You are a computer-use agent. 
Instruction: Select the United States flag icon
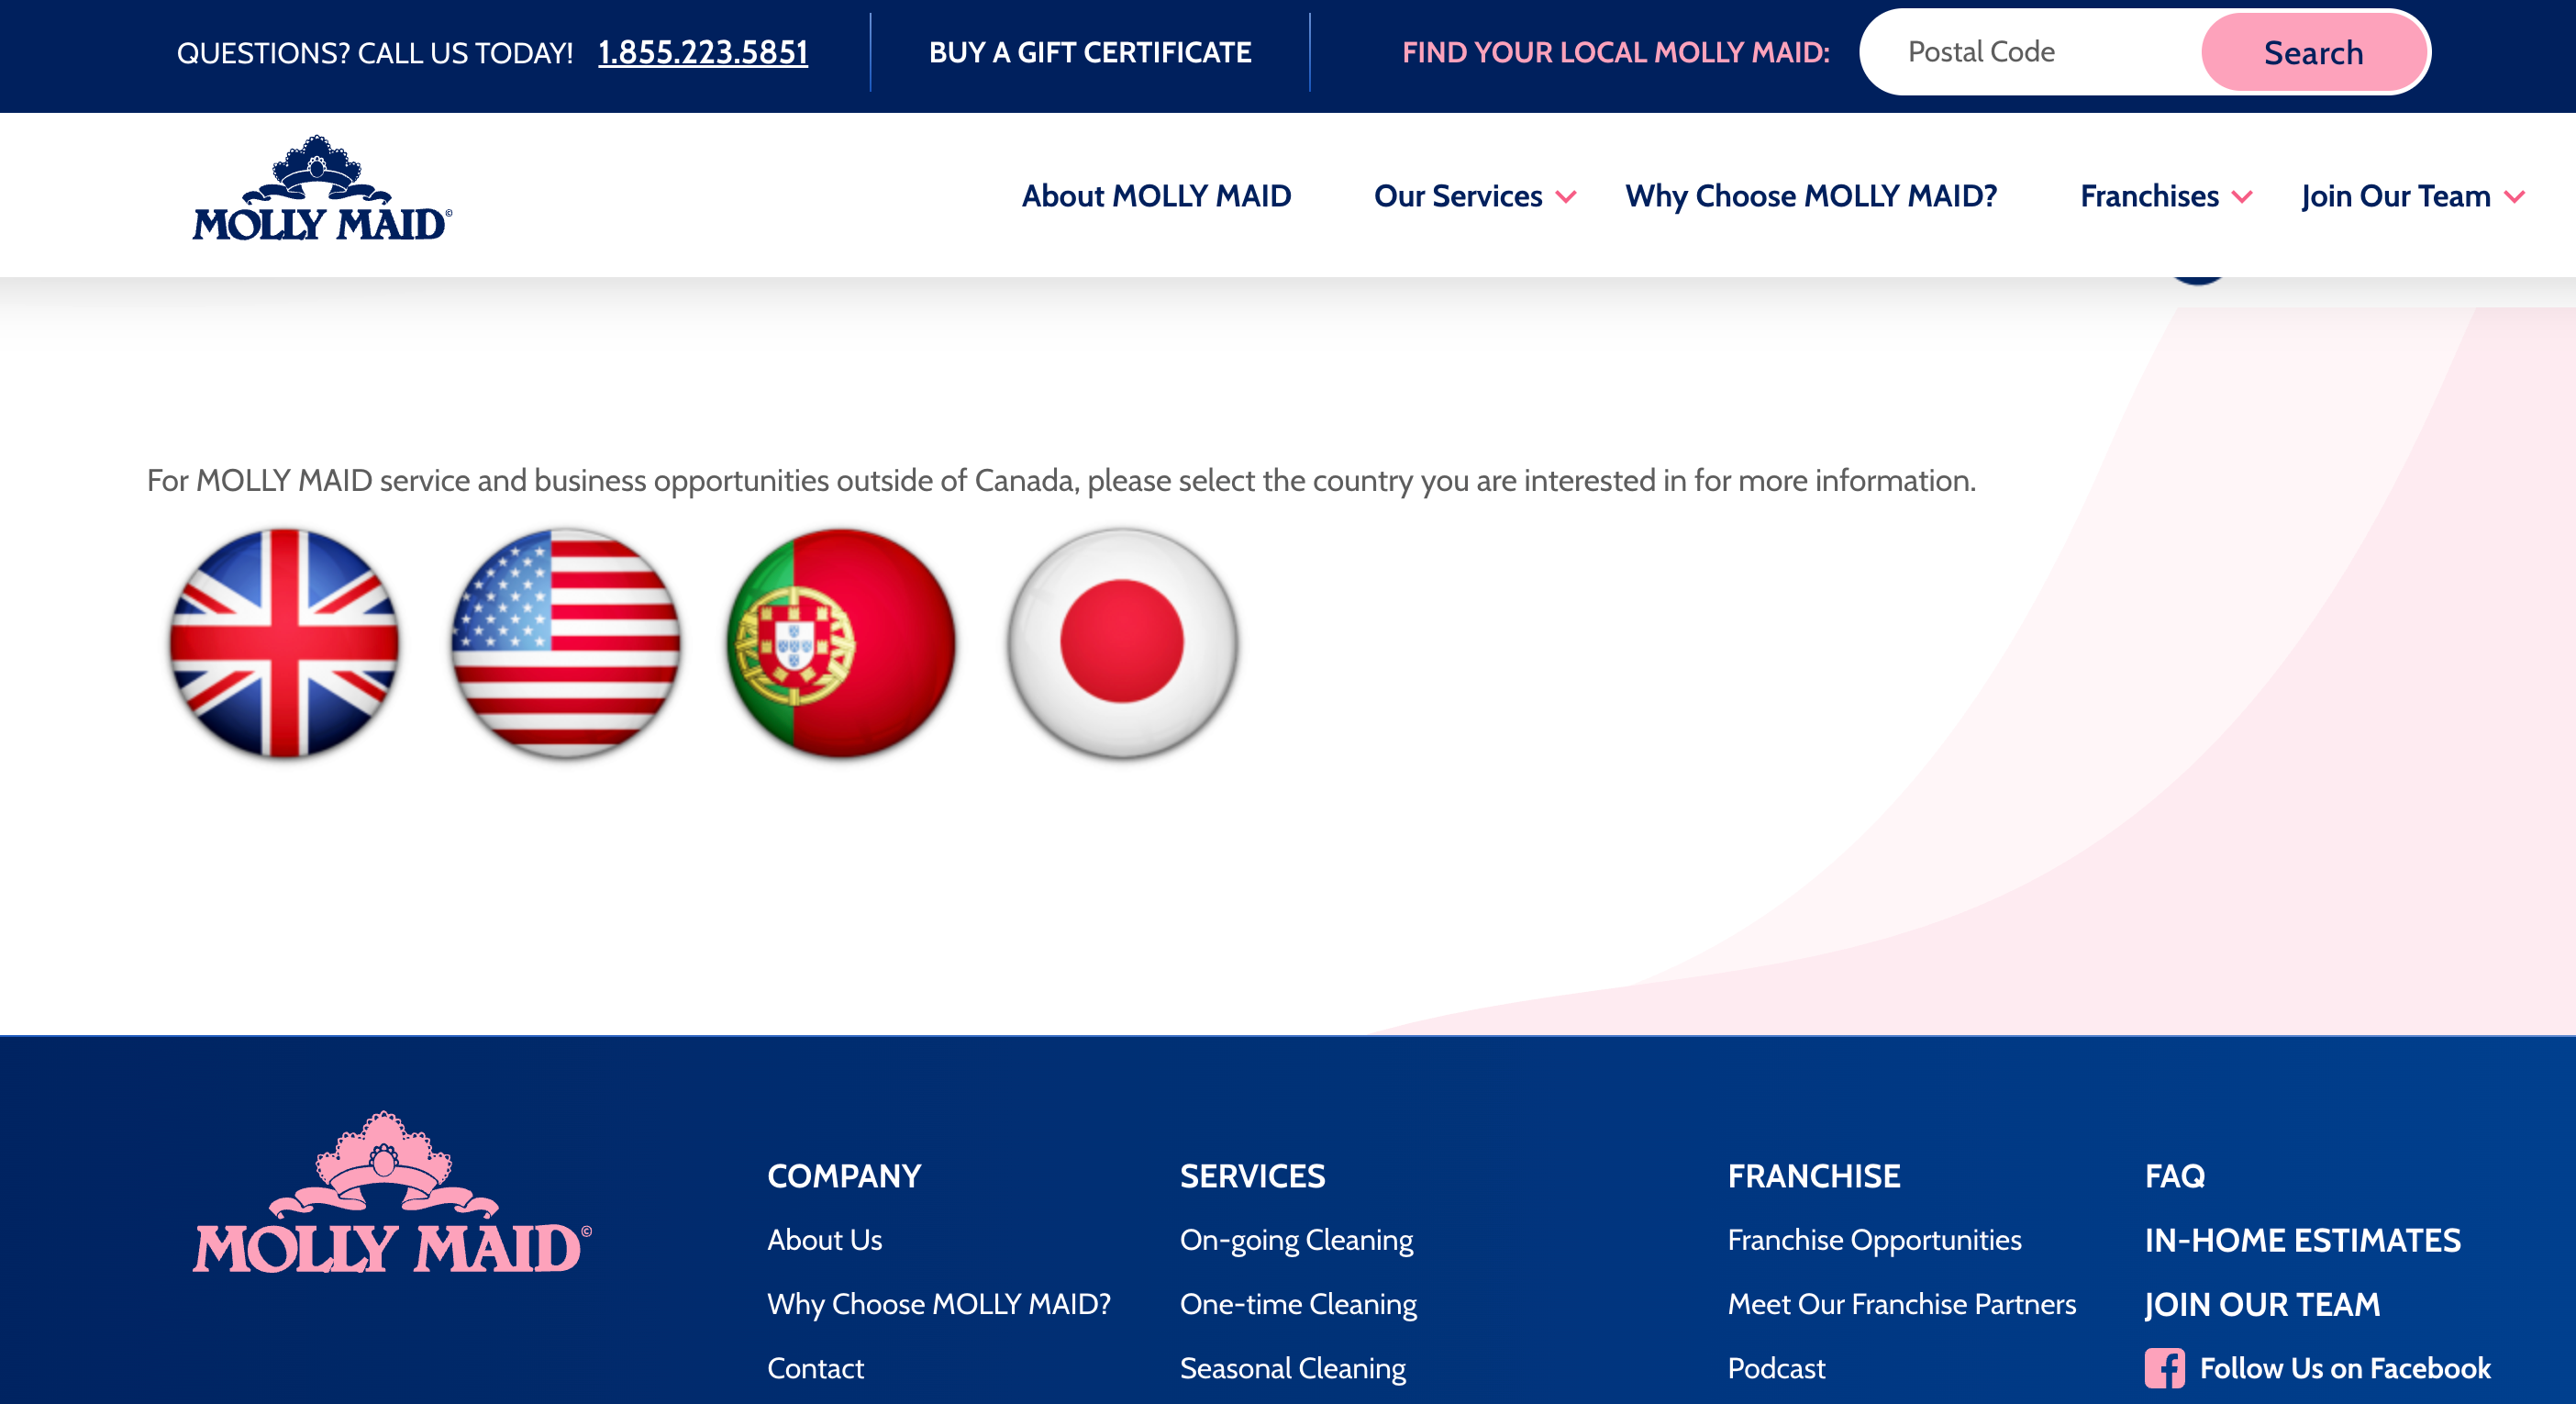(x=565, y=643)
